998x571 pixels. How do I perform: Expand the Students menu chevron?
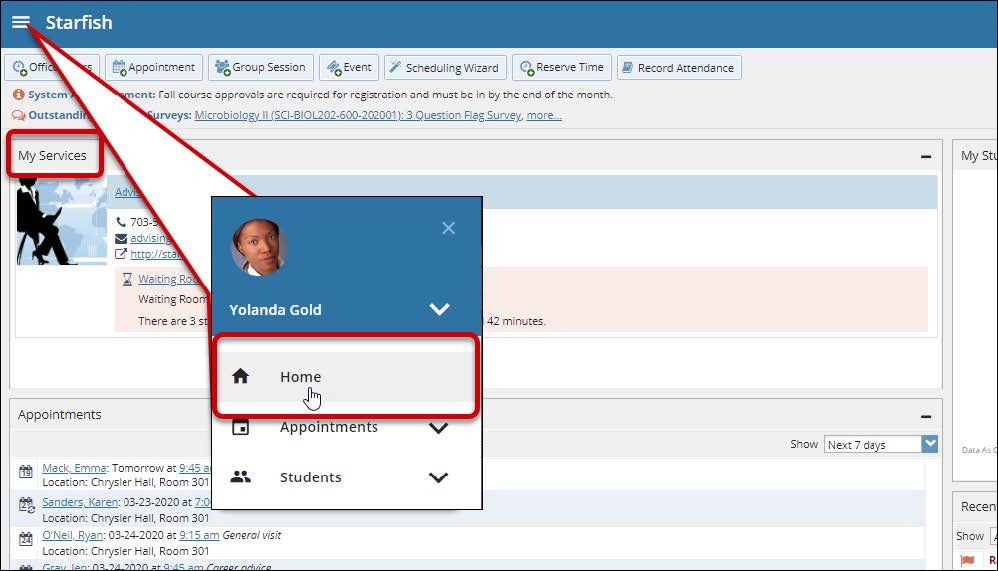(x=438, y=478)
